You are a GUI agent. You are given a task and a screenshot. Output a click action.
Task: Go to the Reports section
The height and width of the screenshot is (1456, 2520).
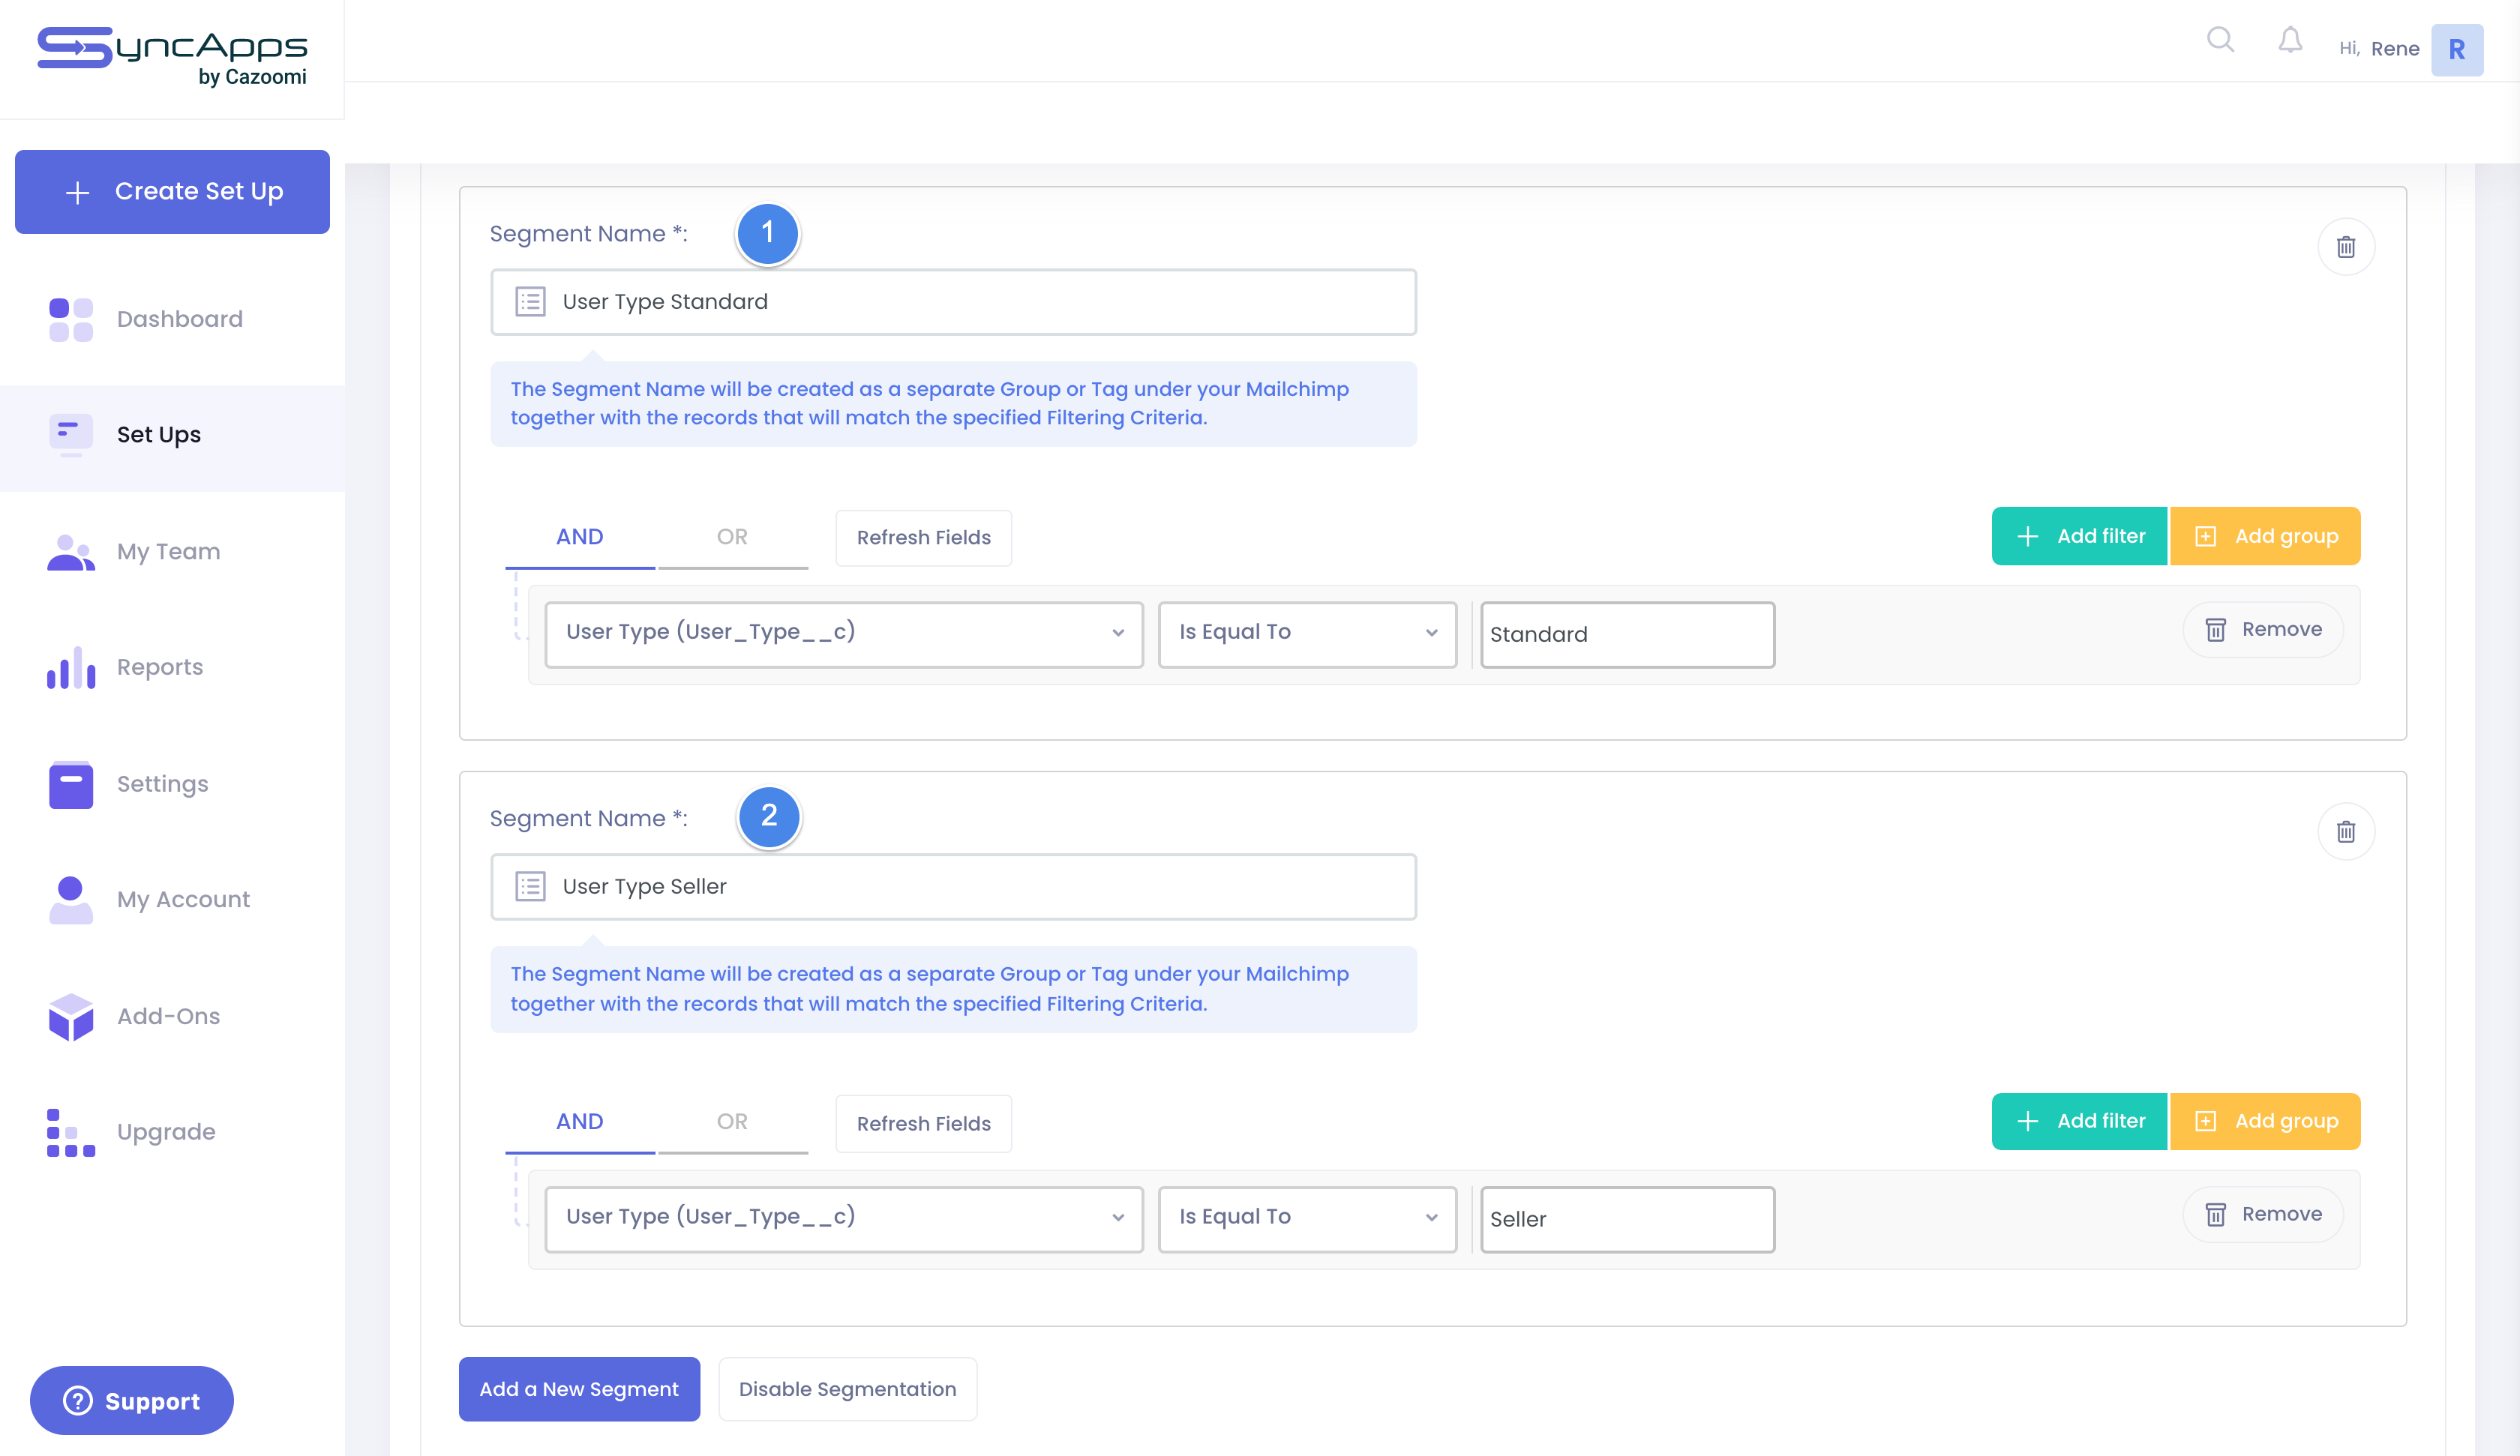pyautogui.click(x=159, y=667)
